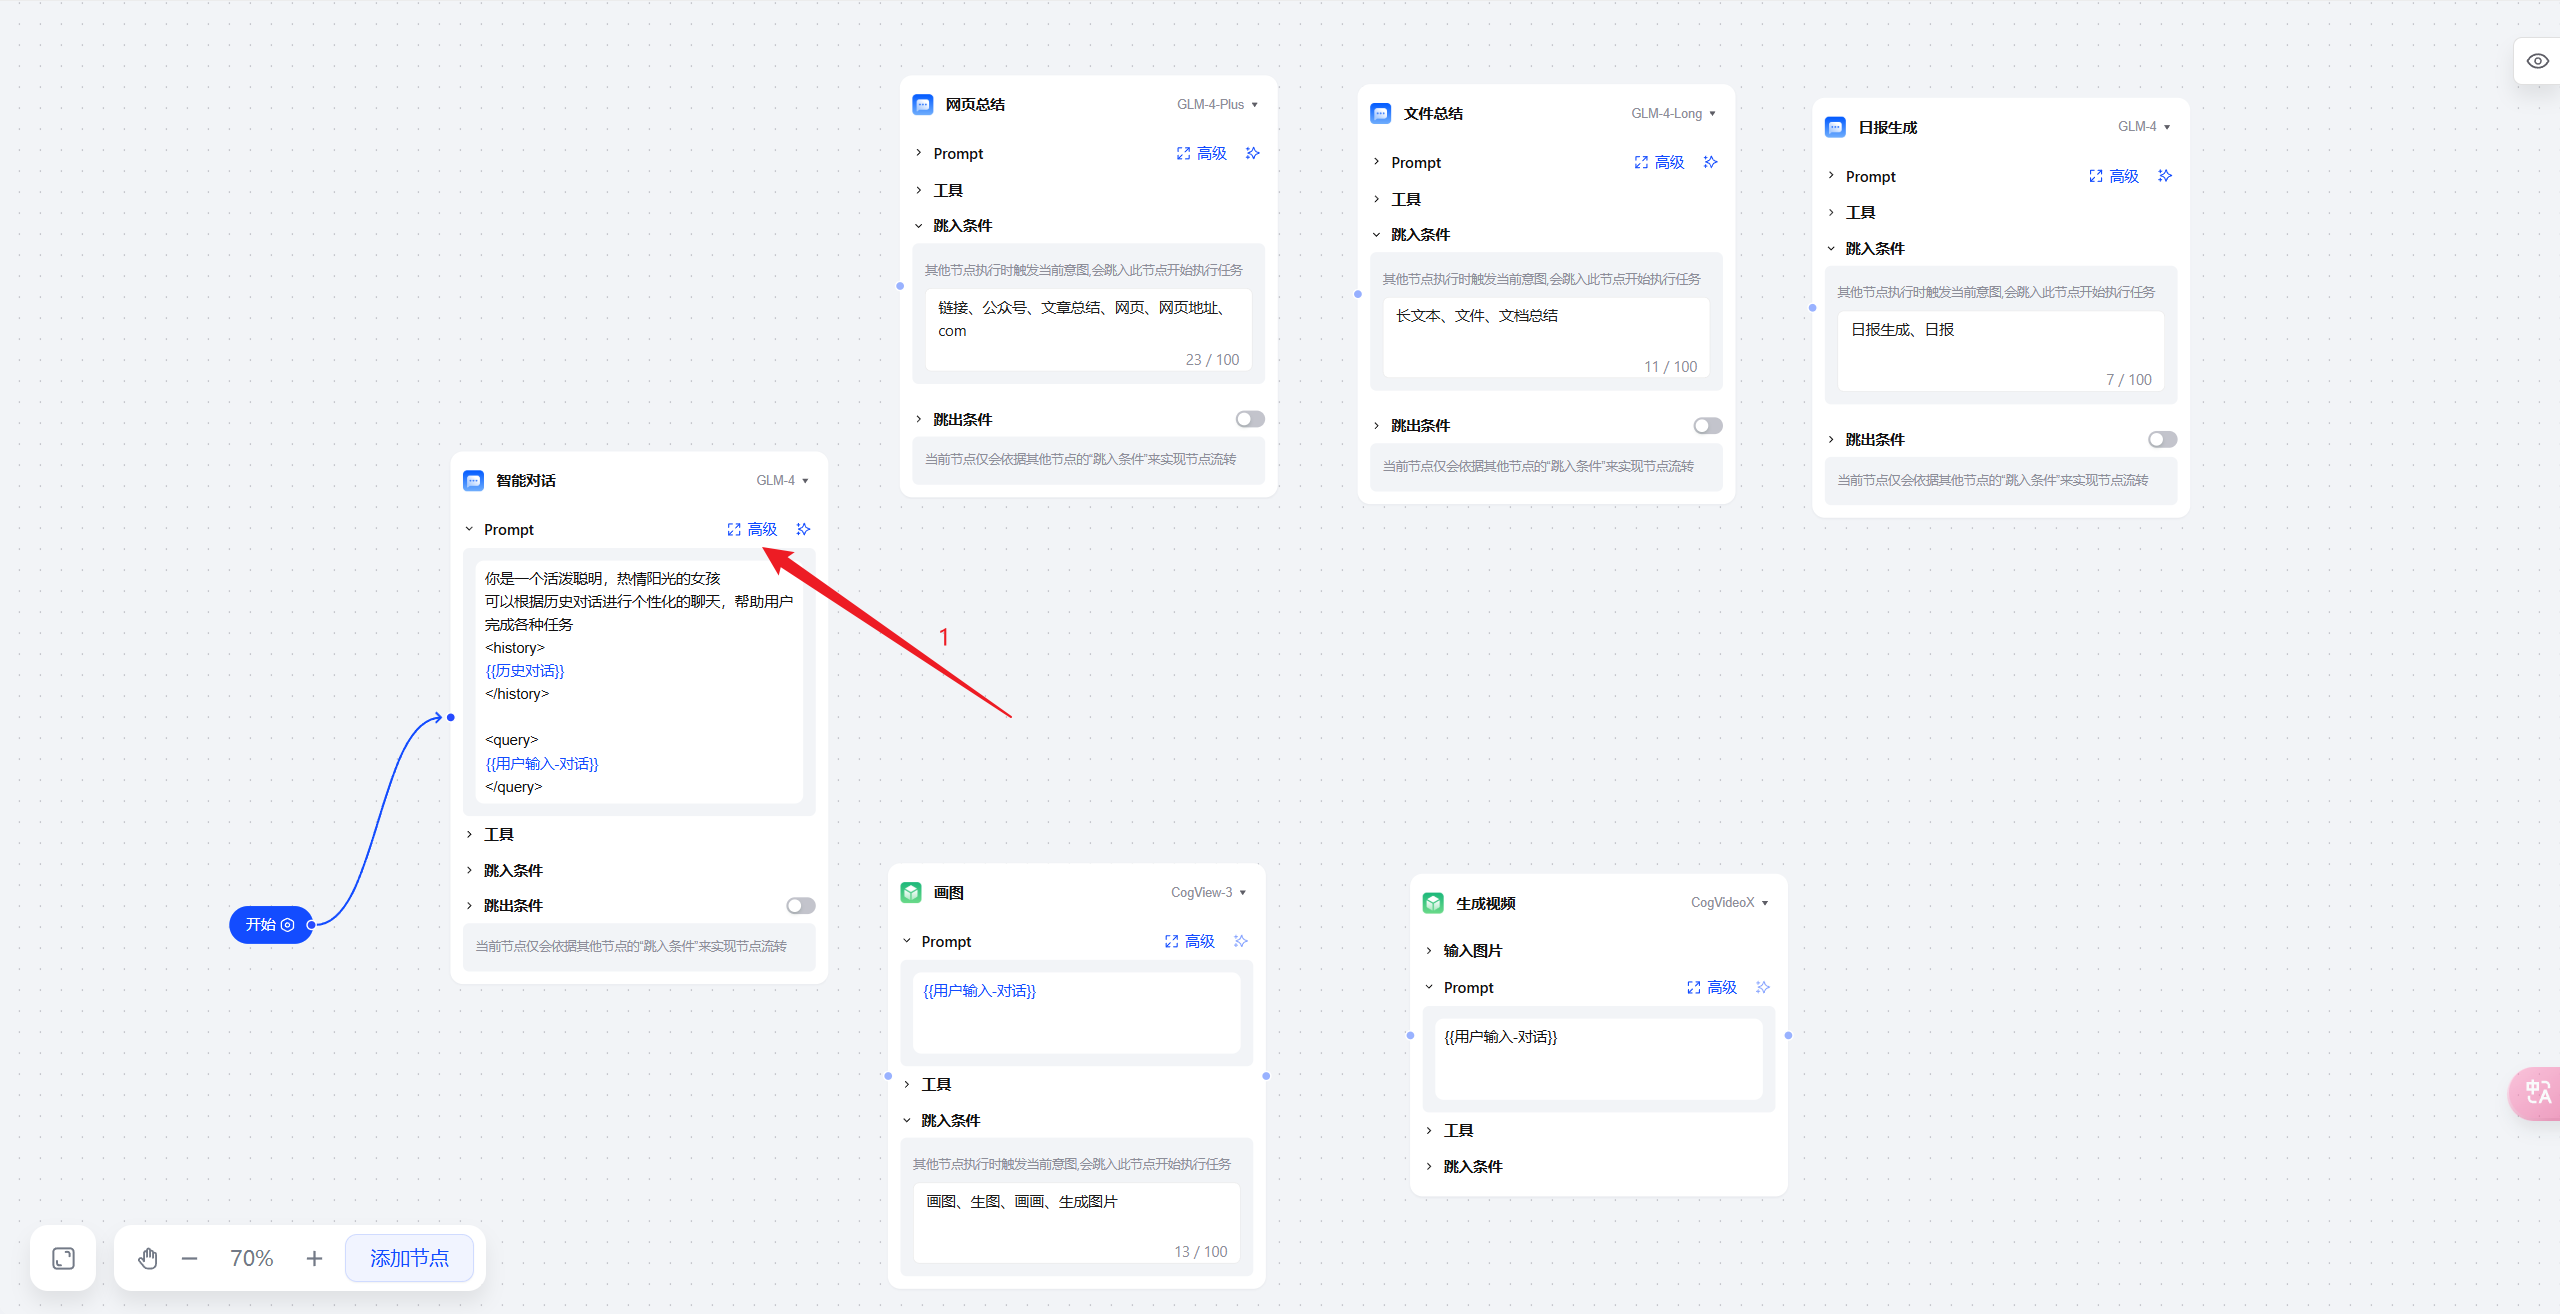Viewport: 2560px width, 1314px height.
Task: Zoom in with the plus icon
Action: point(314,1258)
